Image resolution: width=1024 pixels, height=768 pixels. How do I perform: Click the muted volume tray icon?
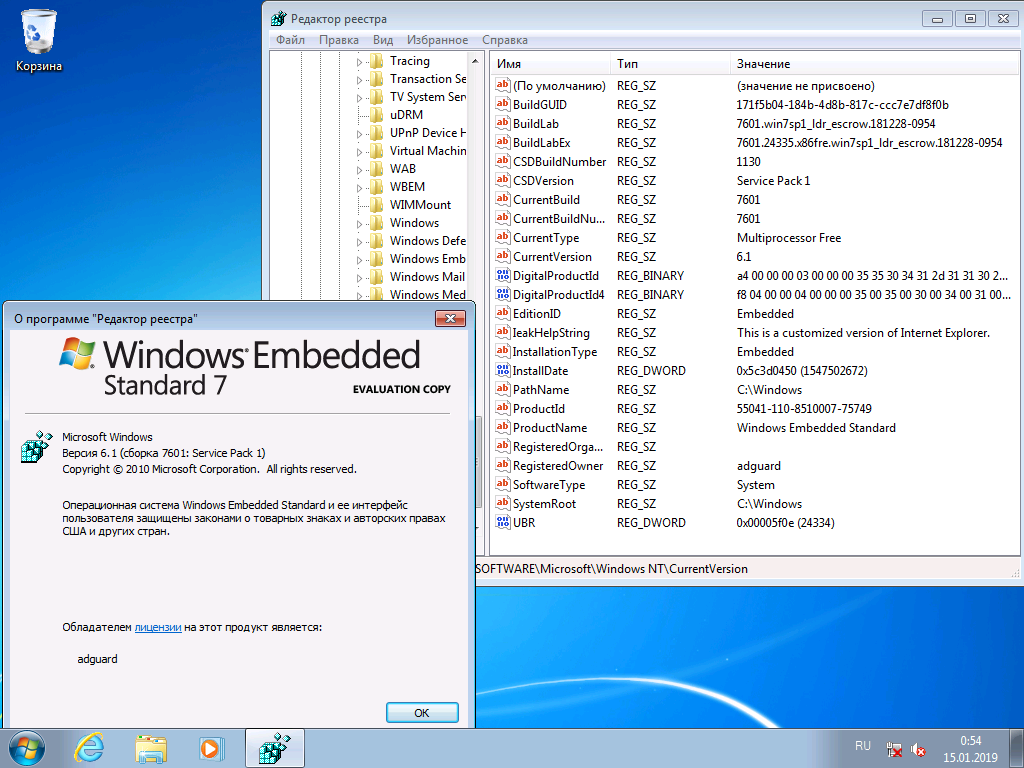click(918, 749)
